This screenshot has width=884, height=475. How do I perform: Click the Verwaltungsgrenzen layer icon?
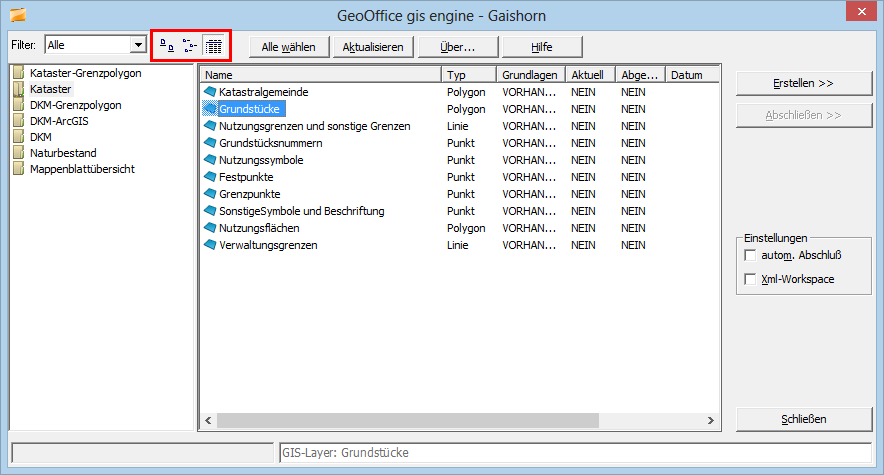click(210, 244)
